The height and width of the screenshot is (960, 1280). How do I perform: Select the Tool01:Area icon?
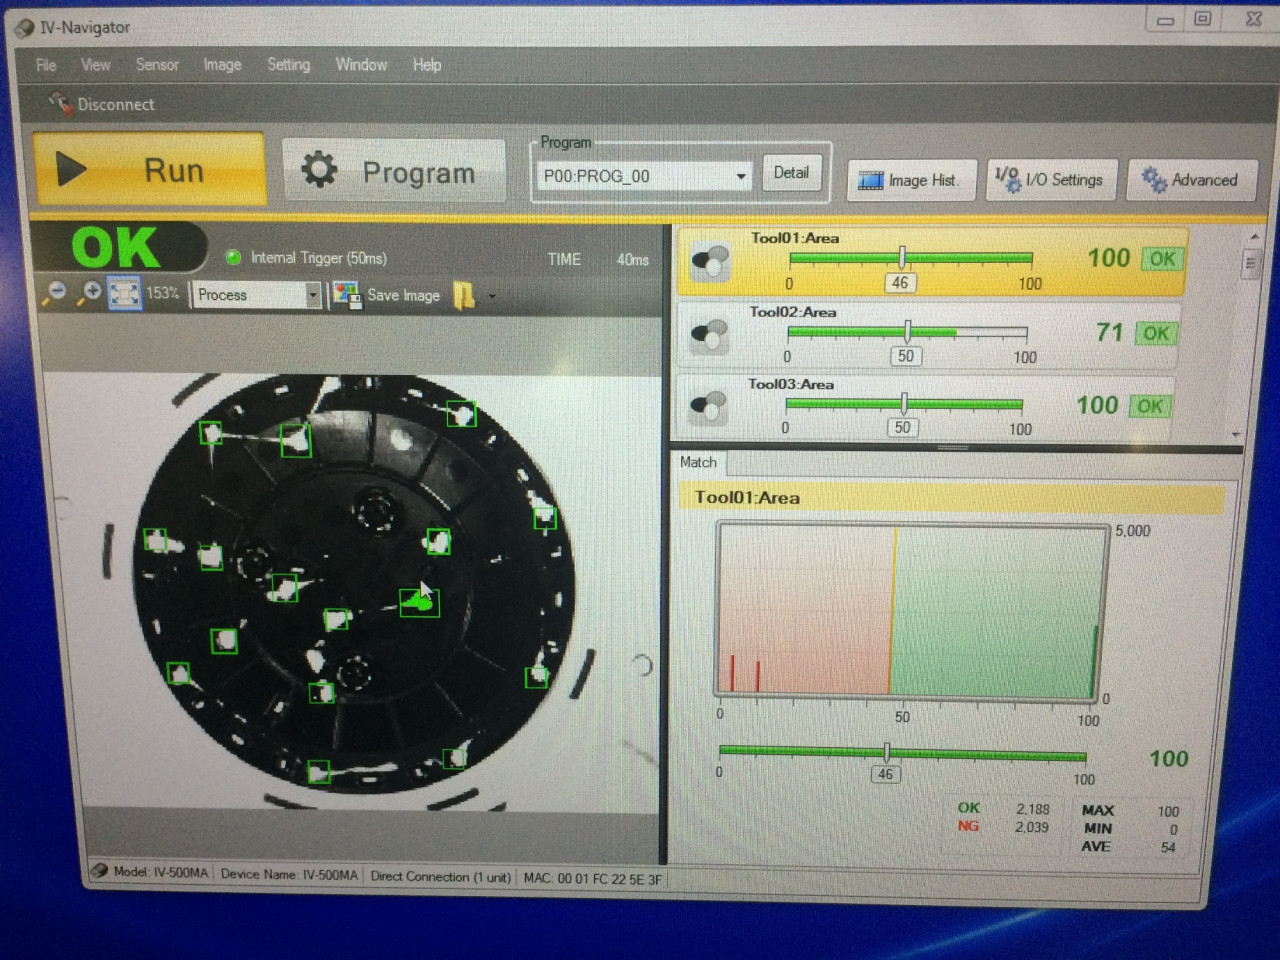point(710,262)
